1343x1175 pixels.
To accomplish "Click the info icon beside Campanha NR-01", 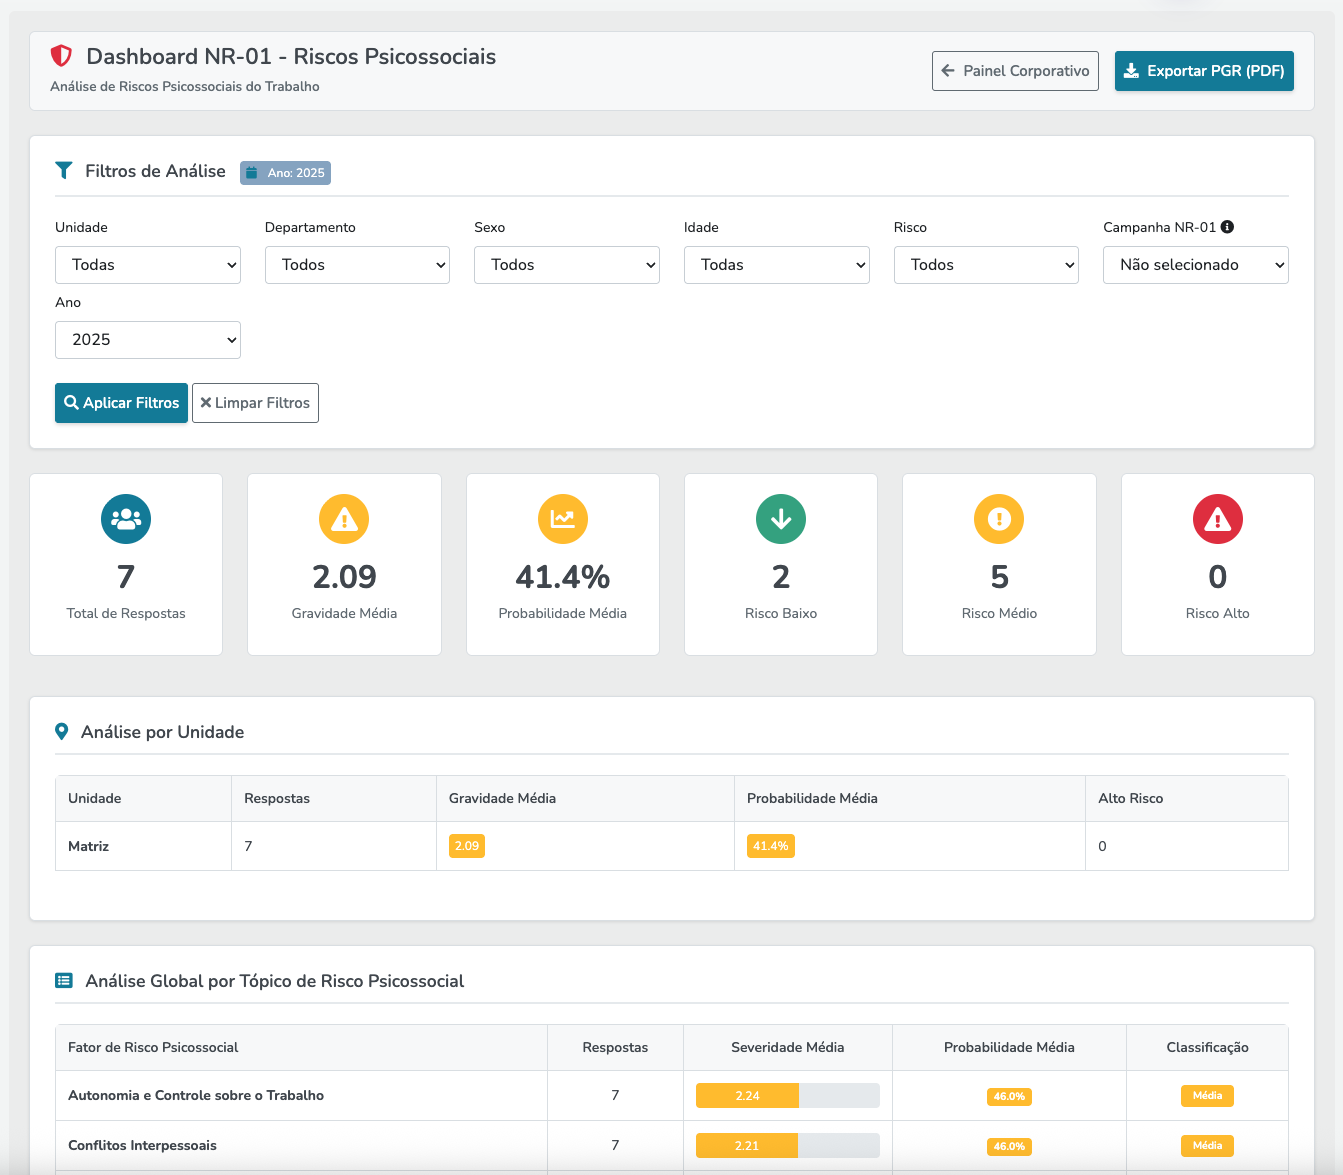I will tap(1229, 227).
